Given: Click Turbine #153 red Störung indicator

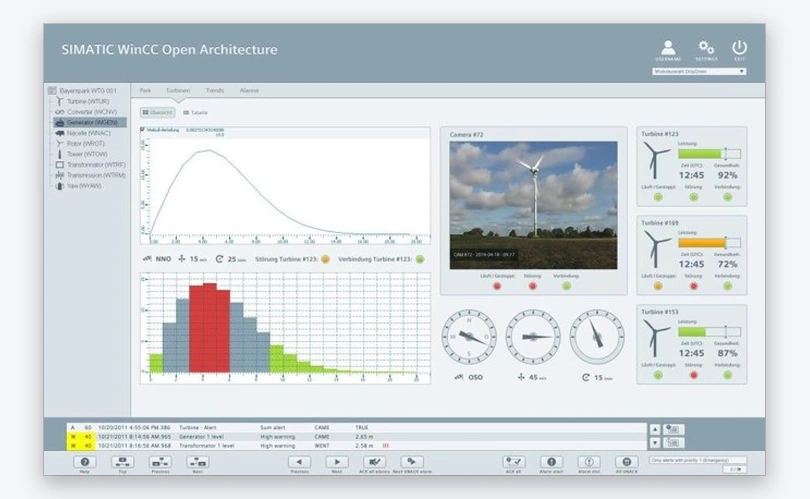Looking at the screenshot, I should click(x=694, y=375).
